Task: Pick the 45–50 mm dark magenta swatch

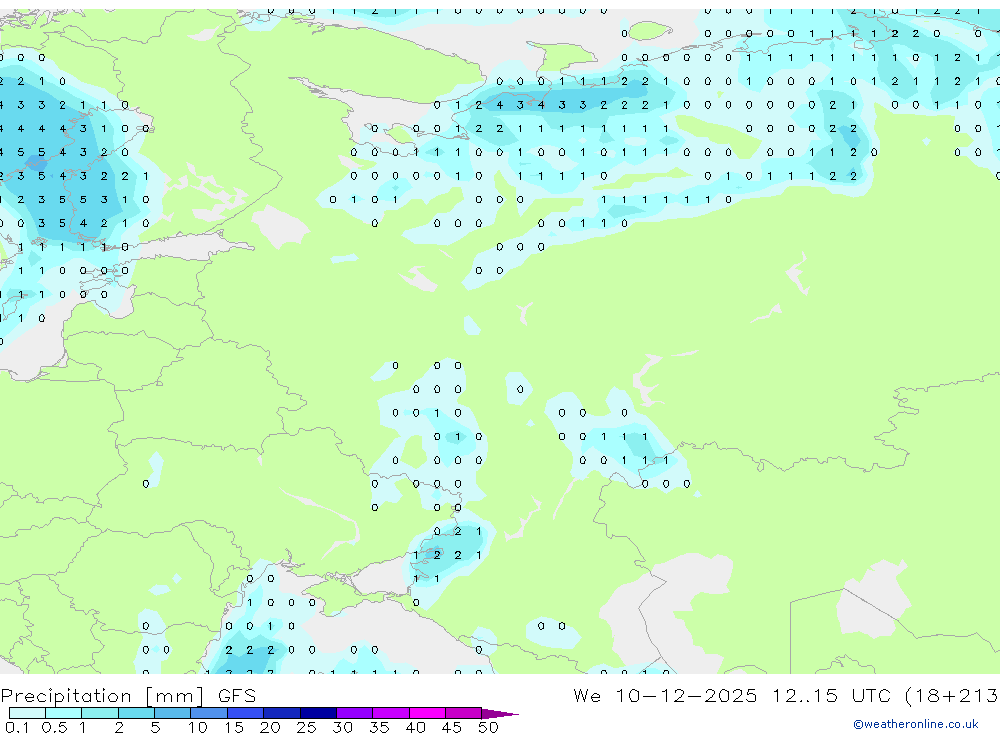Action: click(x=464, y=713)
